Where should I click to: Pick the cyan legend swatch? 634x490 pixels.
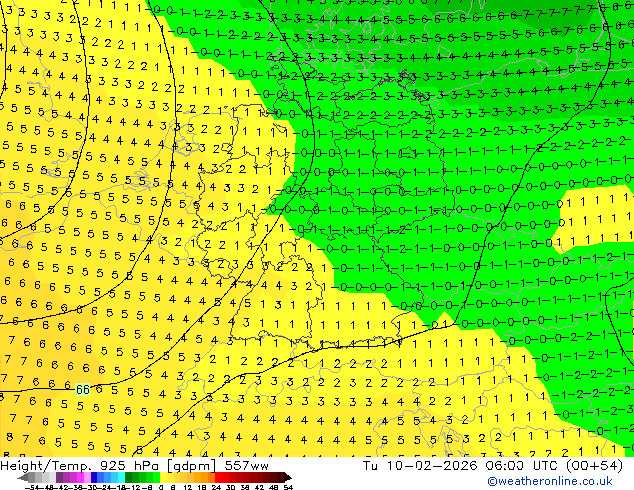click(x=121, y=477)
